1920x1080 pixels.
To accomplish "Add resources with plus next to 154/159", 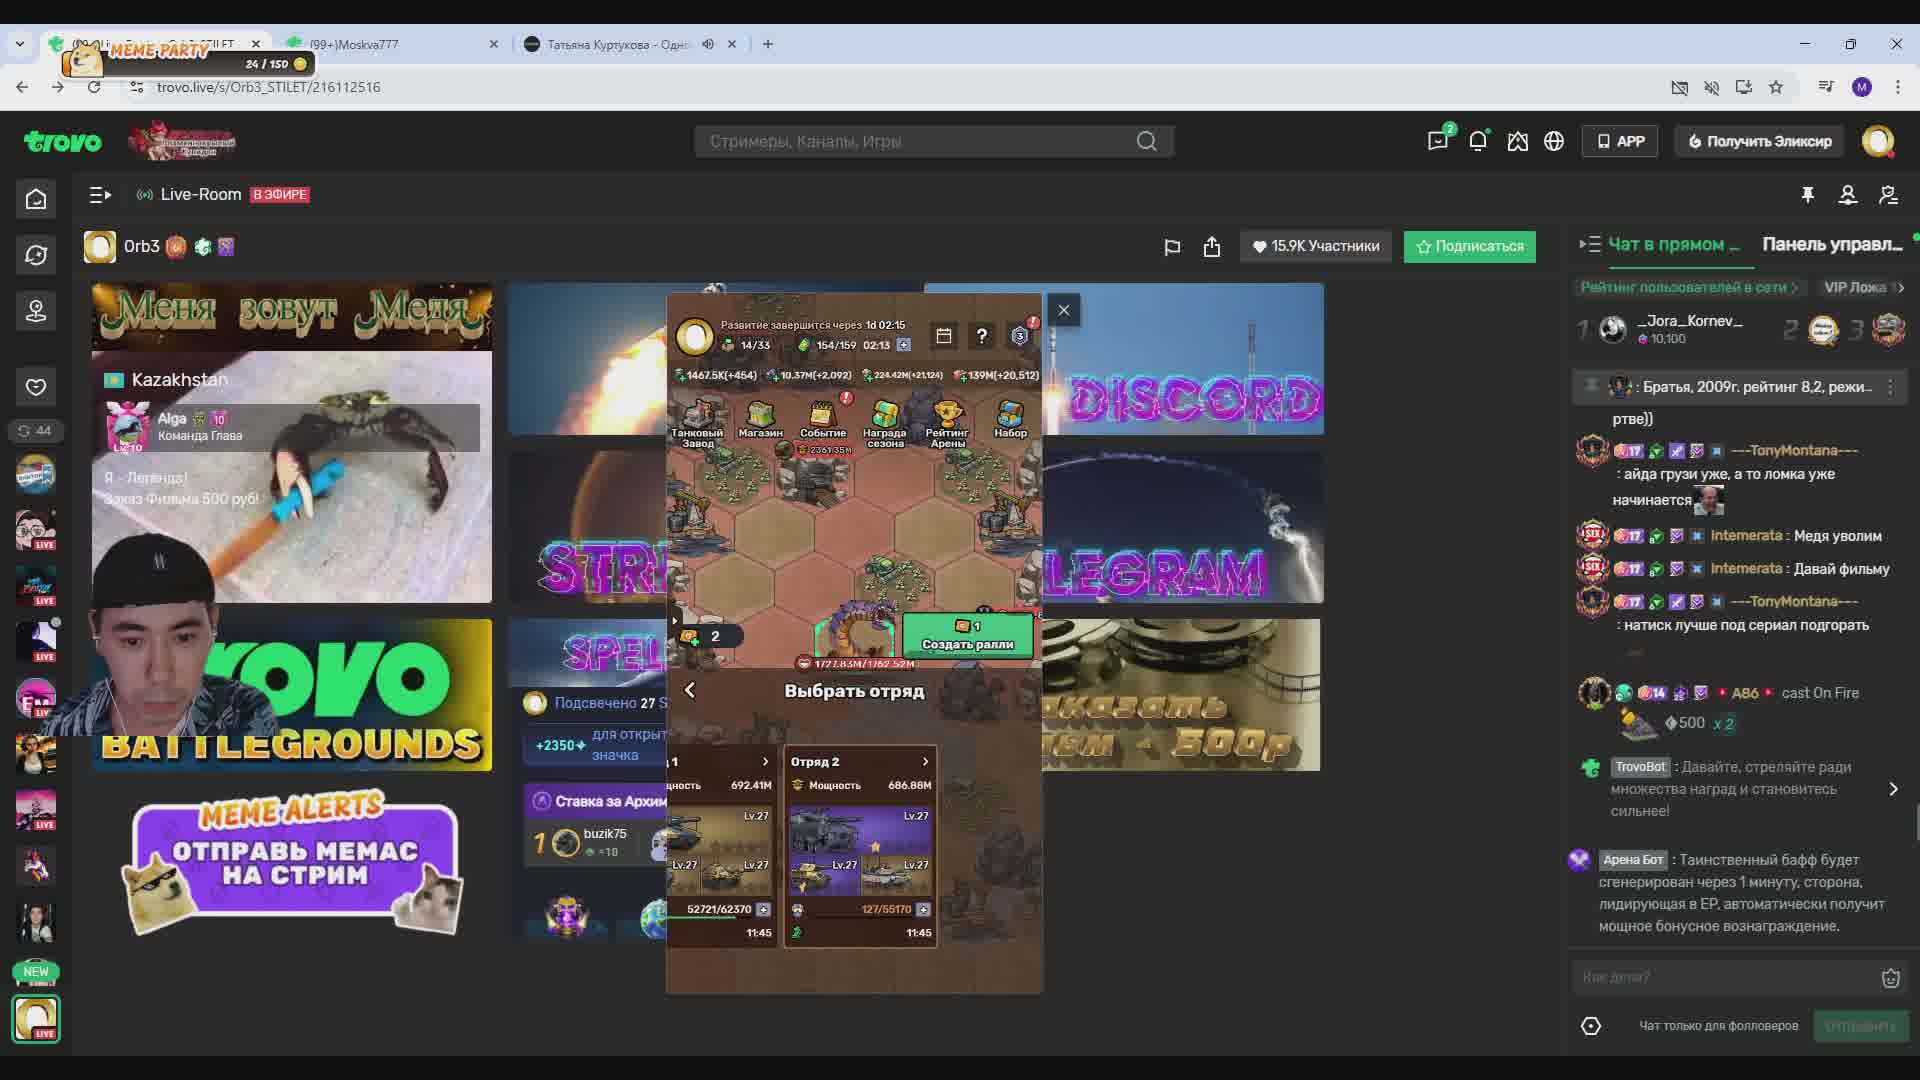I will point(904,345).
